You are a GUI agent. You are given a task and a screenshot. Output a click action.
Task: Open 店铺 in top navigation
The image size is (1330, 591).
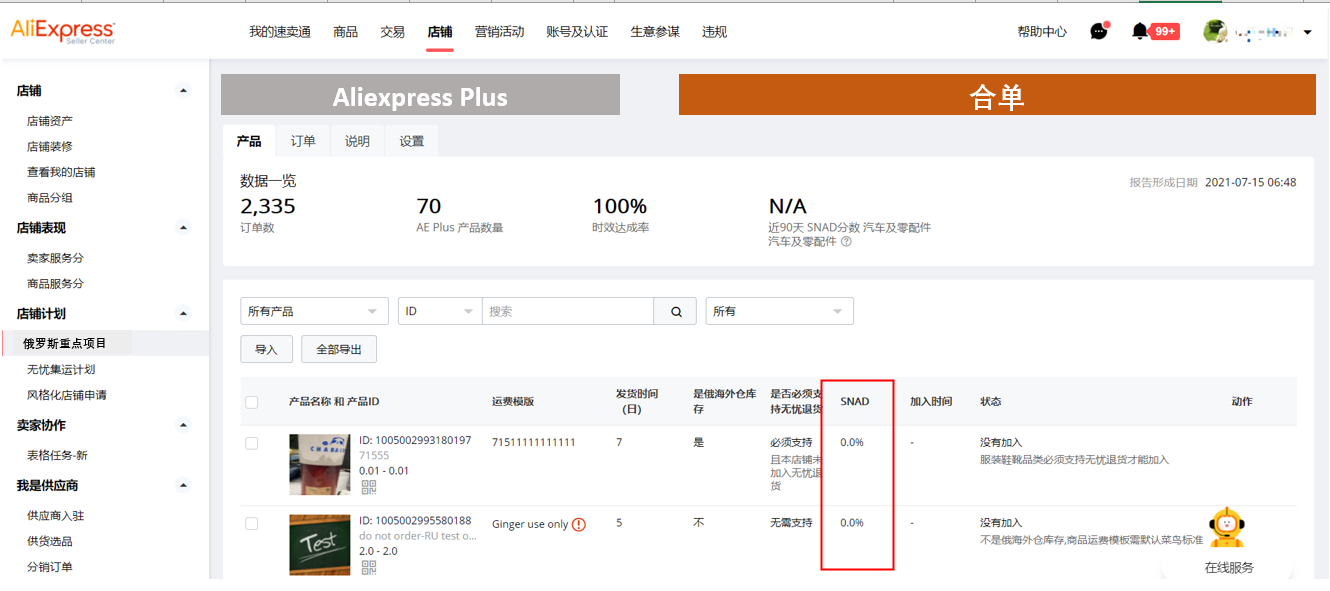(440, 32)
